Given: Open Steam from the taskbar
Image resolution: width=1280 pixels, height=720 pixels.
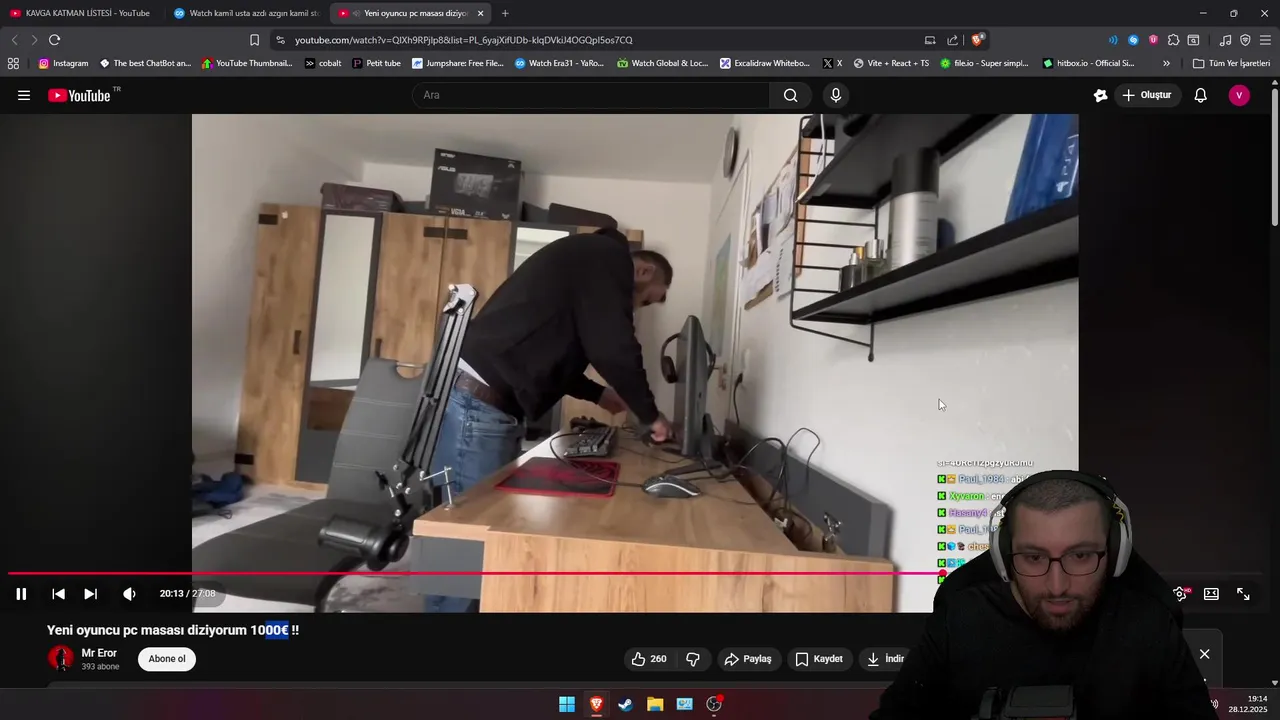Looking at the screenshot, I should pos(625,704).
